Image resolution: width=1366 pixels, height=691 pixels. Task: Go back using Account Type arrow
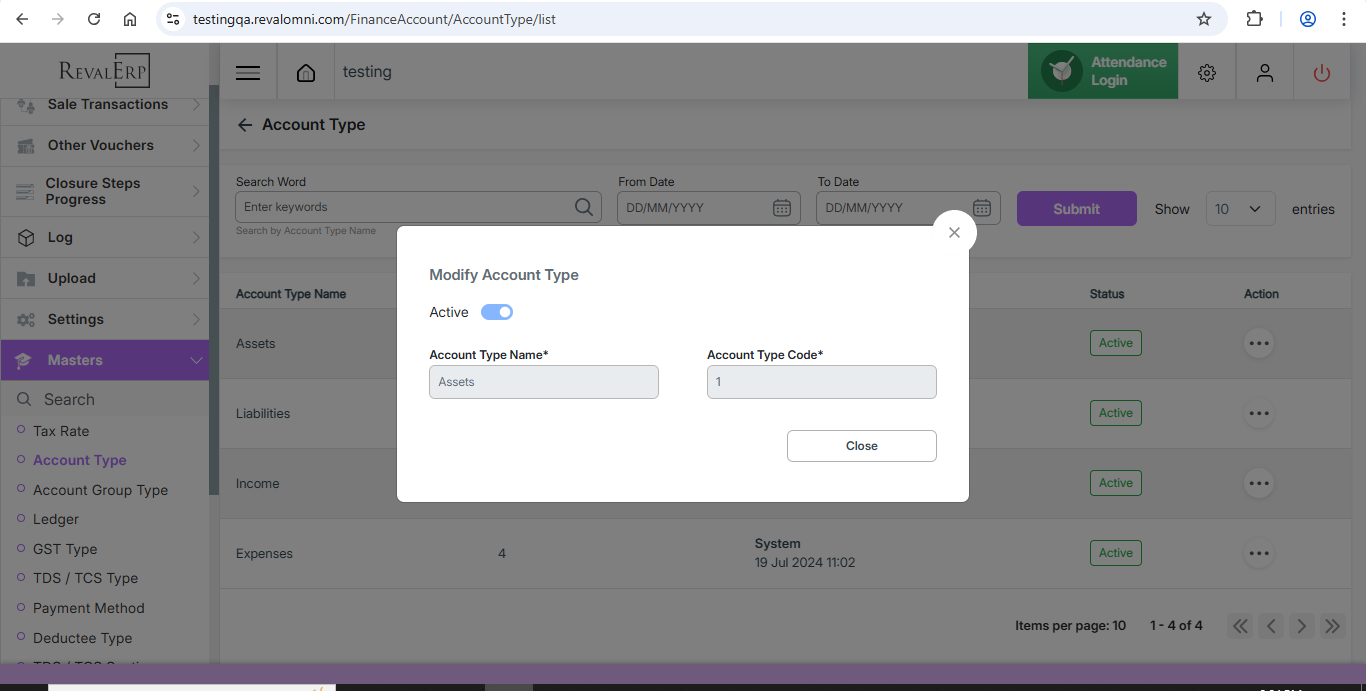tap(245, 125)
